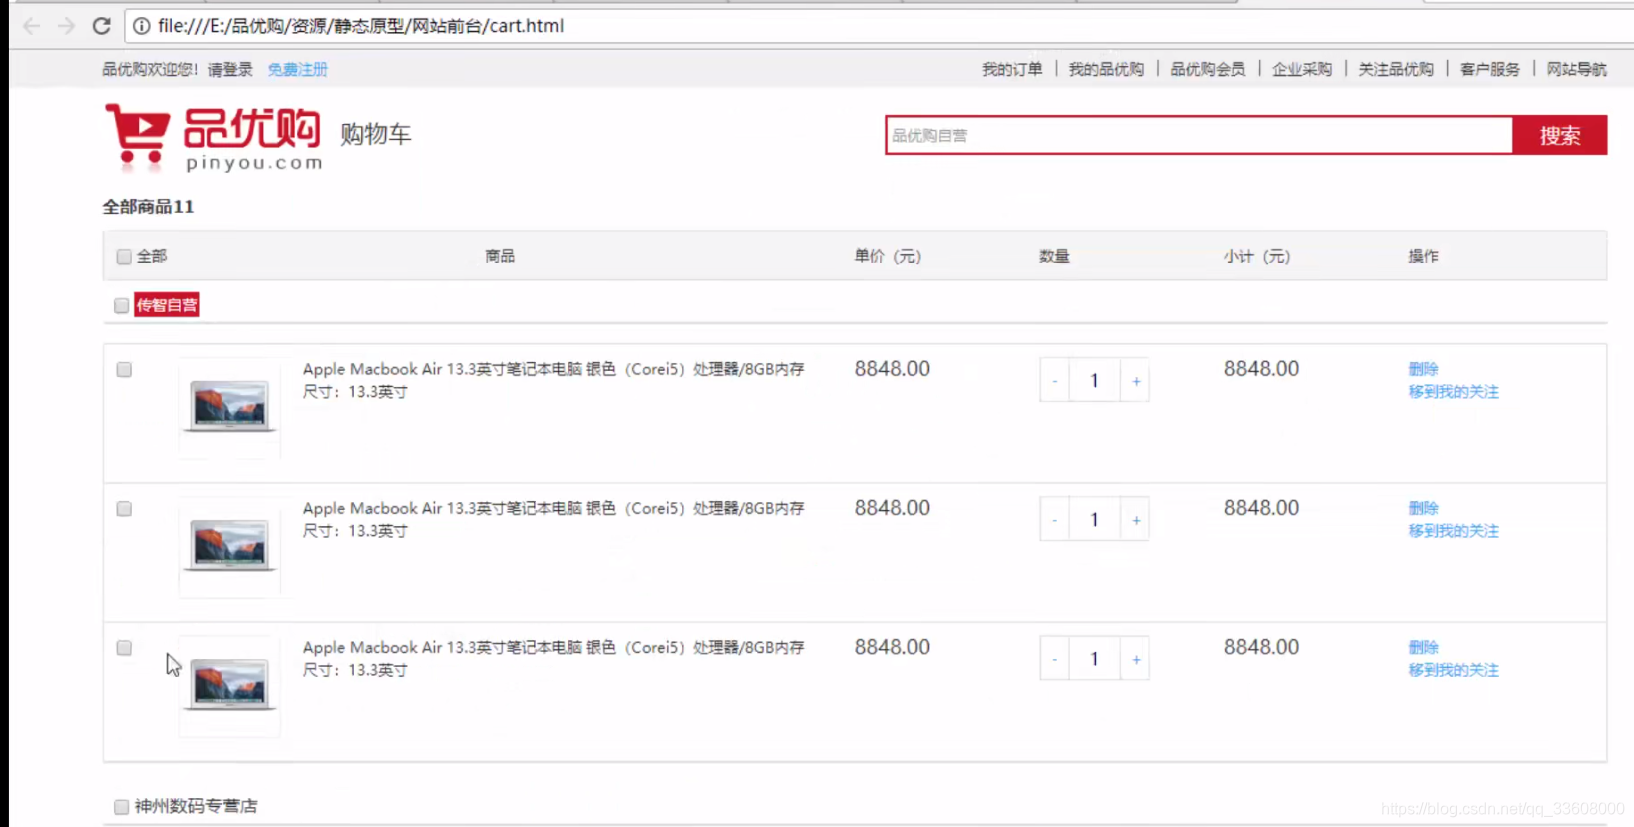
Task: Check the 传智自营 shop checkbox
Action: [x=121, y=305]
